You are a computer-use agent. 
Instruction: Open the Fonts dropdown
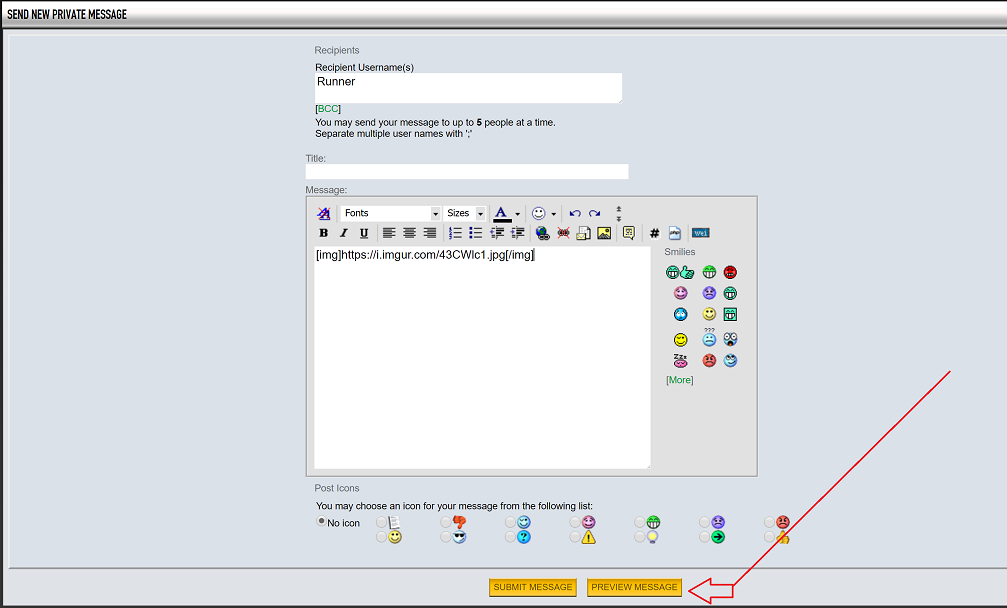pos(435,213)
